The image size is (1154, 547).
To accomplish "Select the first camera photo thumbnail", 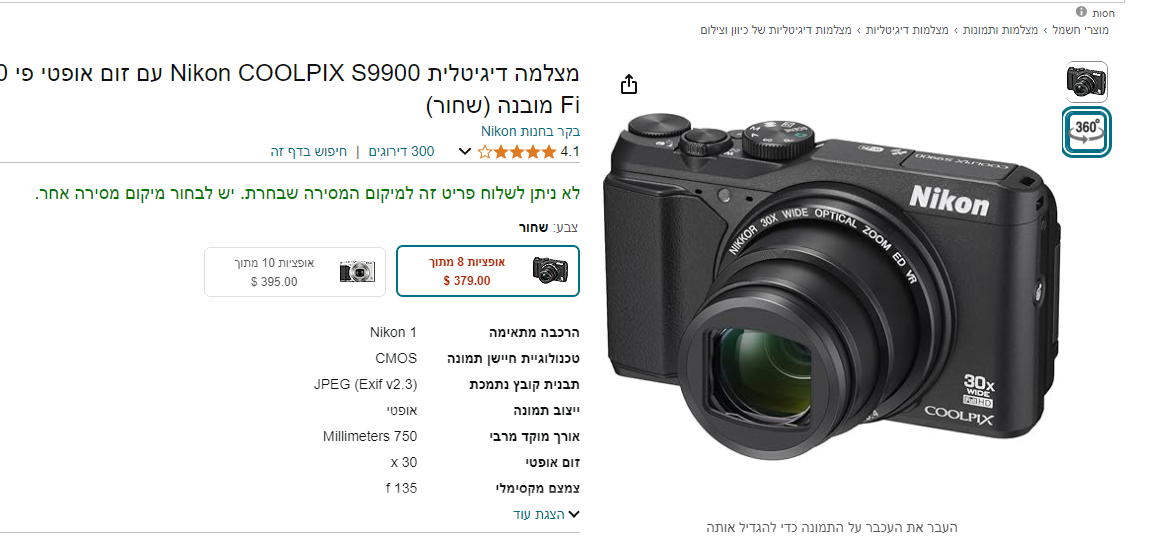I will [1087, 82].
